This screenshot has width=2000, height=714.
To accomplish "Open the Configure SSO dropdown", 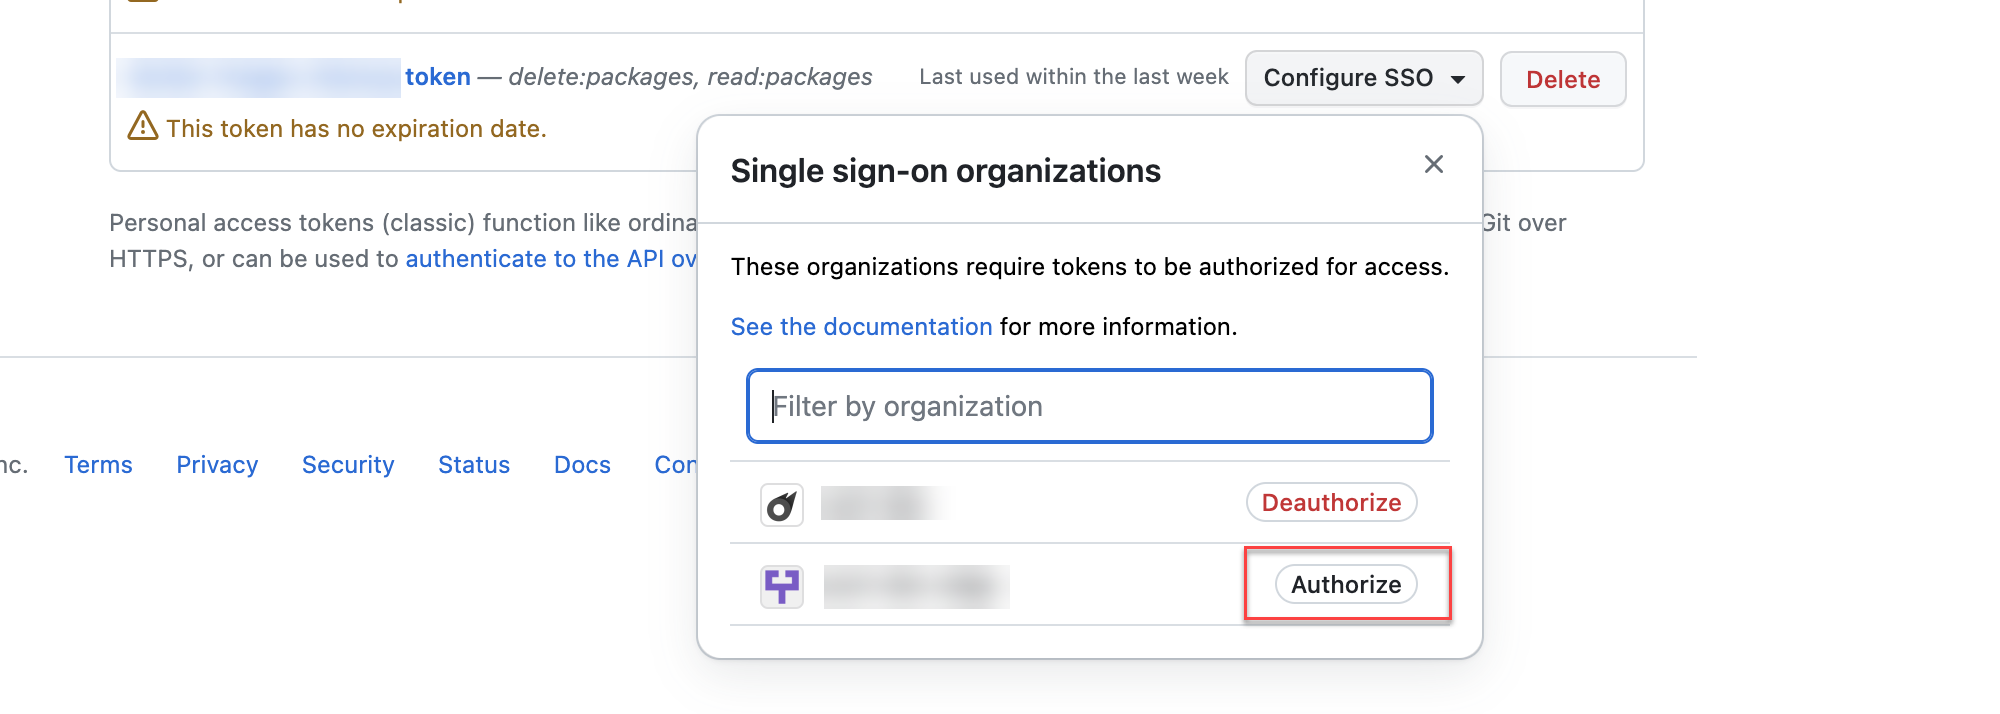I will [1363, 78].
